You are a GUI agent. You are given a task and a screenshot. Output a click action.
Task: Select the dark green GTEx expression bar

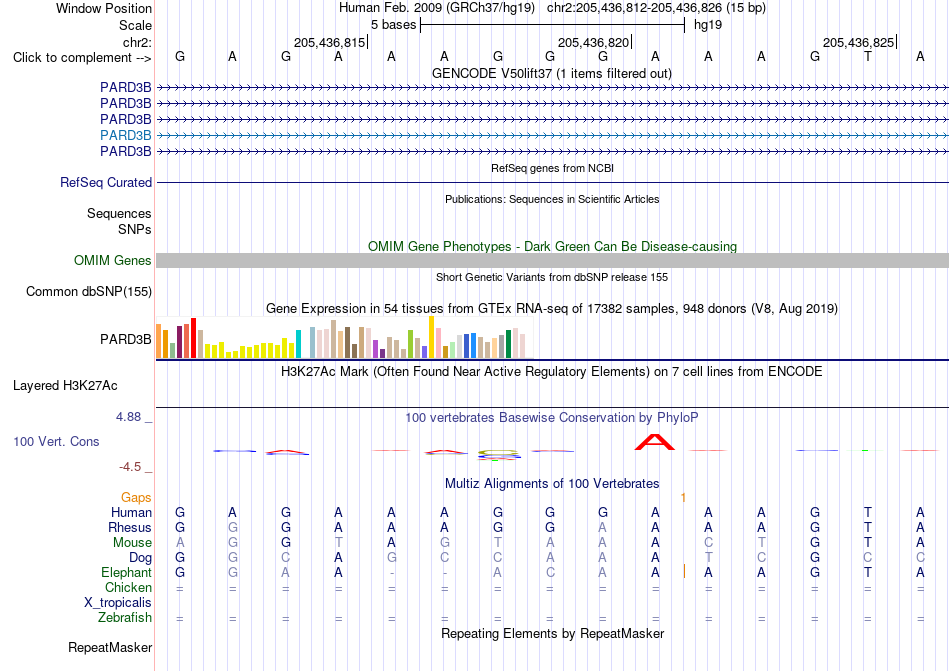point(508,344)
